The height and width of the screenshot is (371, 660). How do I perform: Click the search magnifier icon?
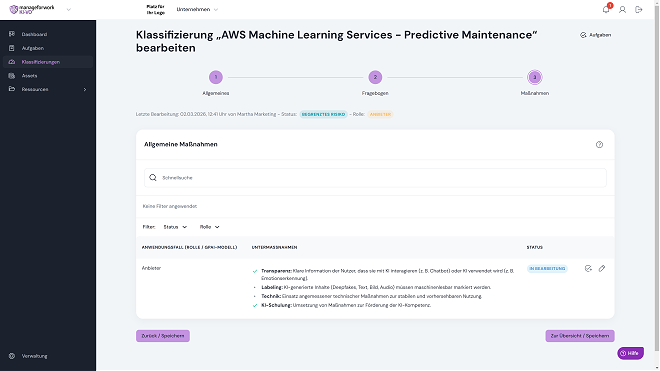click(153, 178)
